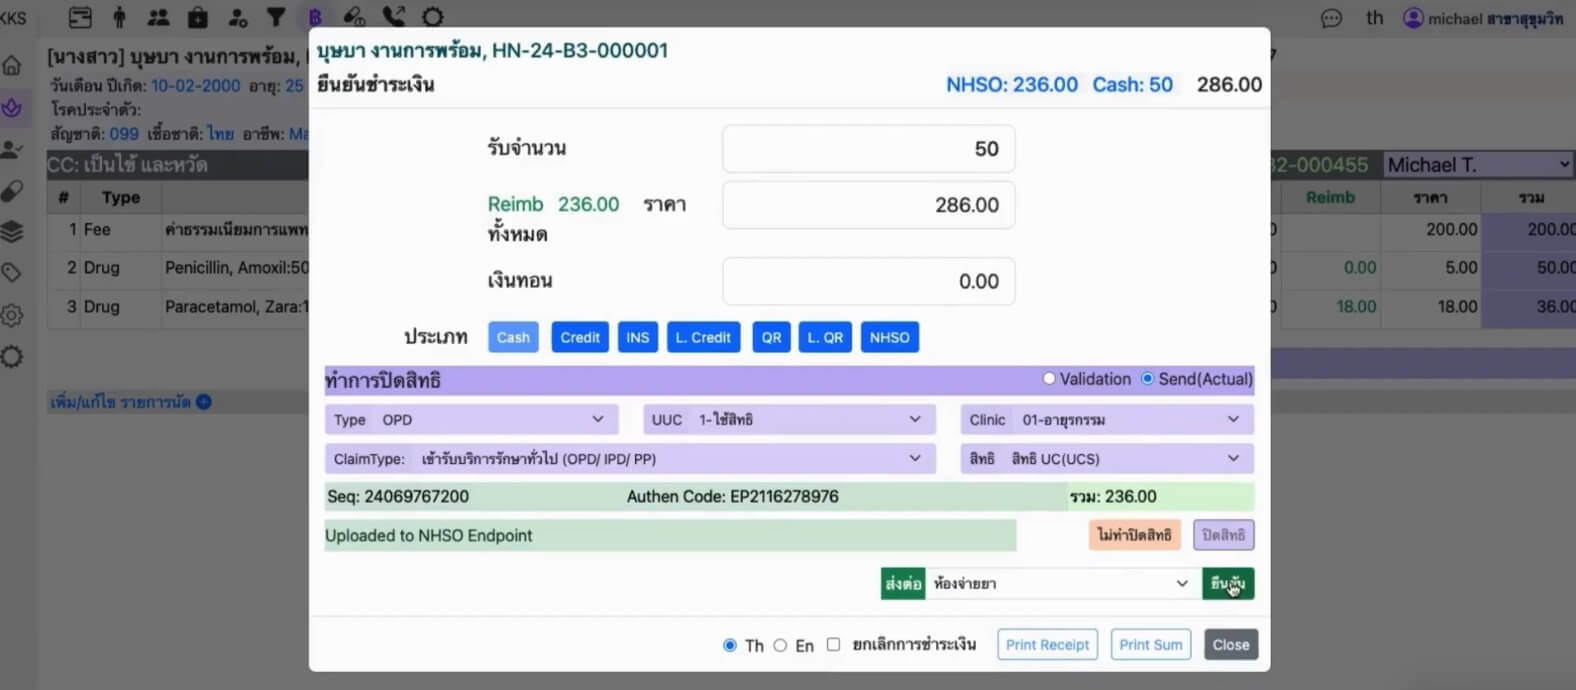Screen dimensions: 1576x690
Task: Click the date of birth 10-02-2000
Action: 195,86
